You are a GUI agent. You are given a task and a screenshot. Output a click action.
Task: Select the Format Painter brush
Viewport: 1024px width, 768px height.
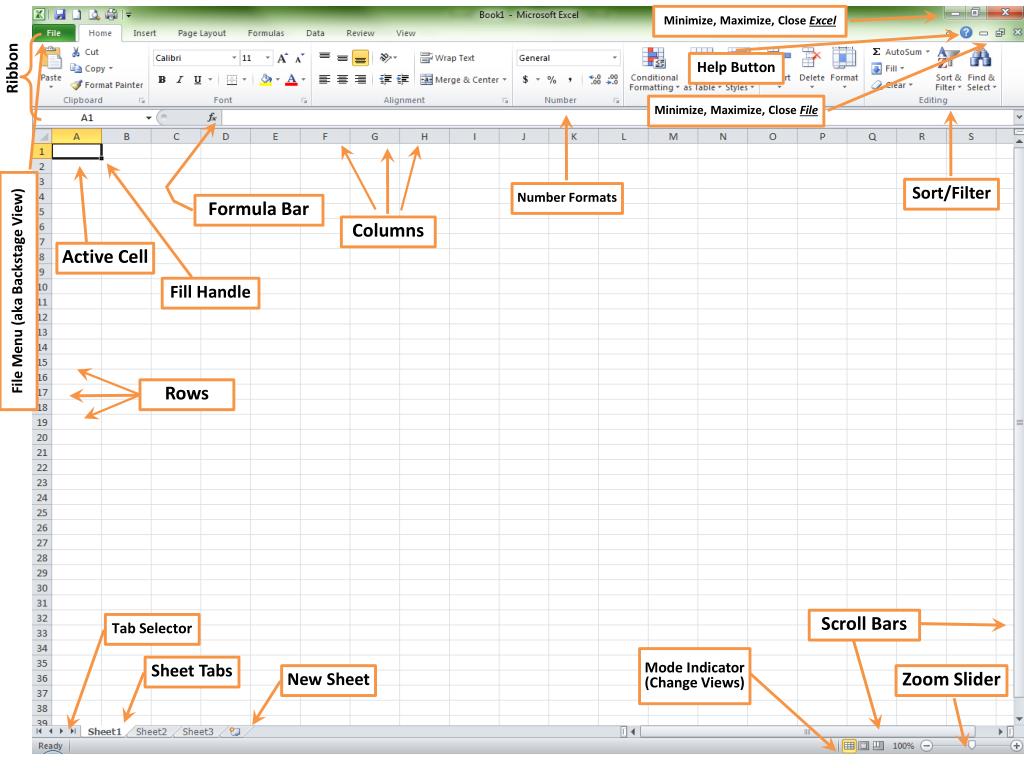pyautogui.click(x=76, y=85)
